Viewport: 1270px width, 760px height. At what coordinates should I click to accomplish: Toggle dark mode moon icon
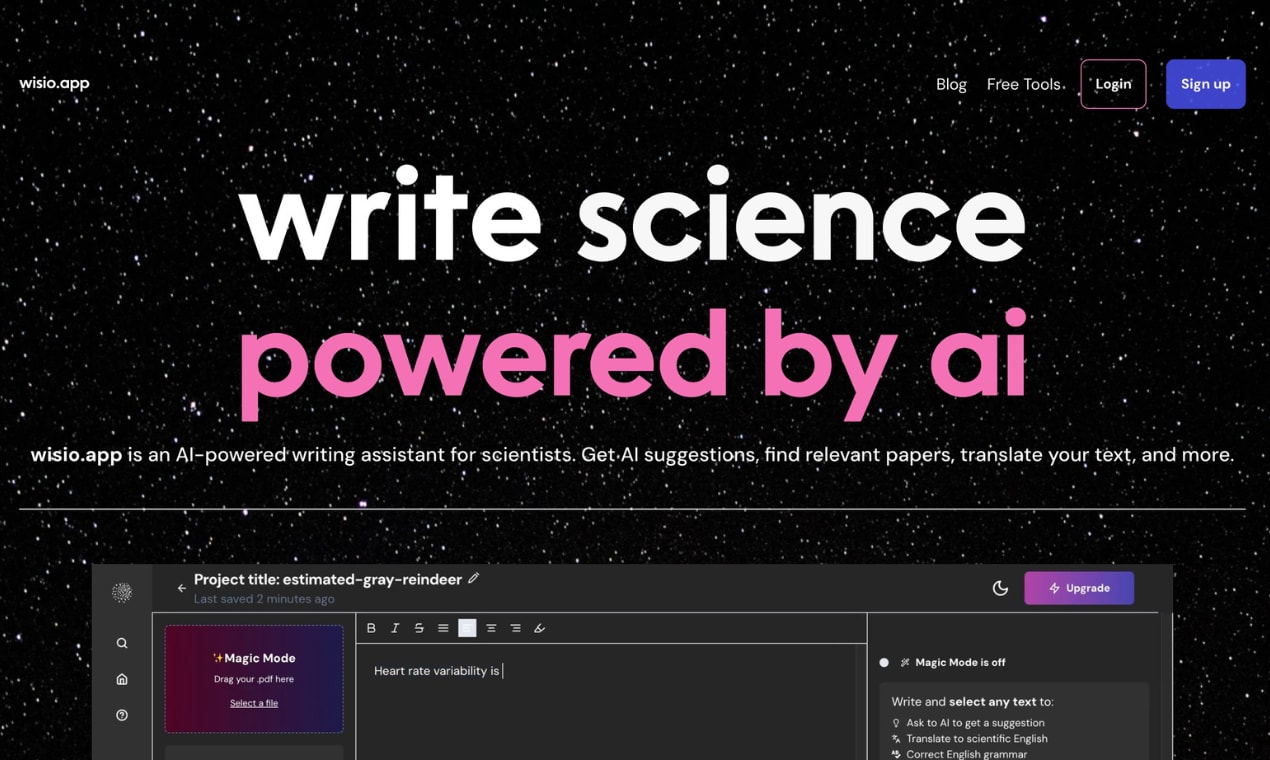point(1000,588)
